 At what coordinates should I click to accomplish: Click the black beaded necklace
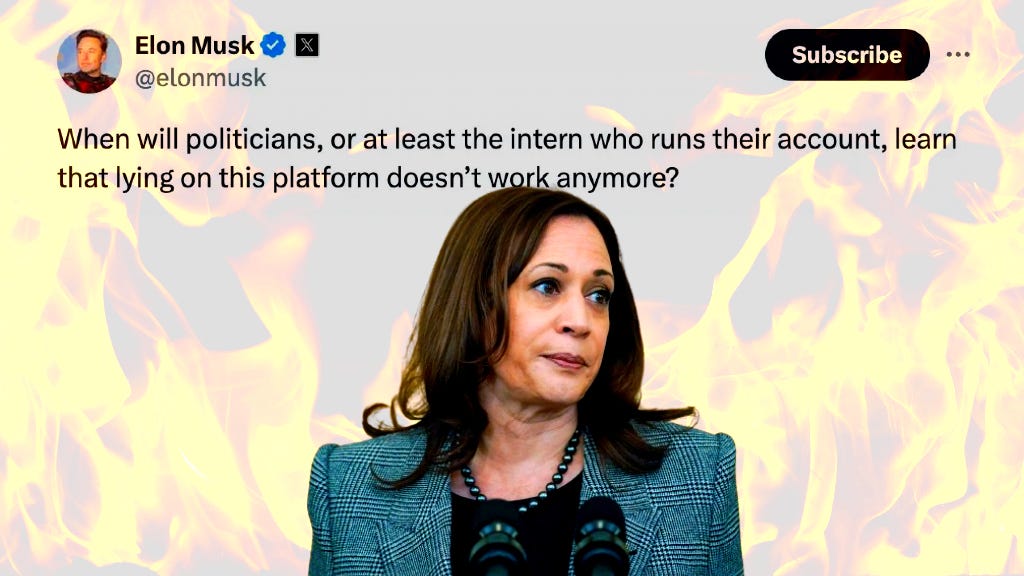(x=522, y=473)
